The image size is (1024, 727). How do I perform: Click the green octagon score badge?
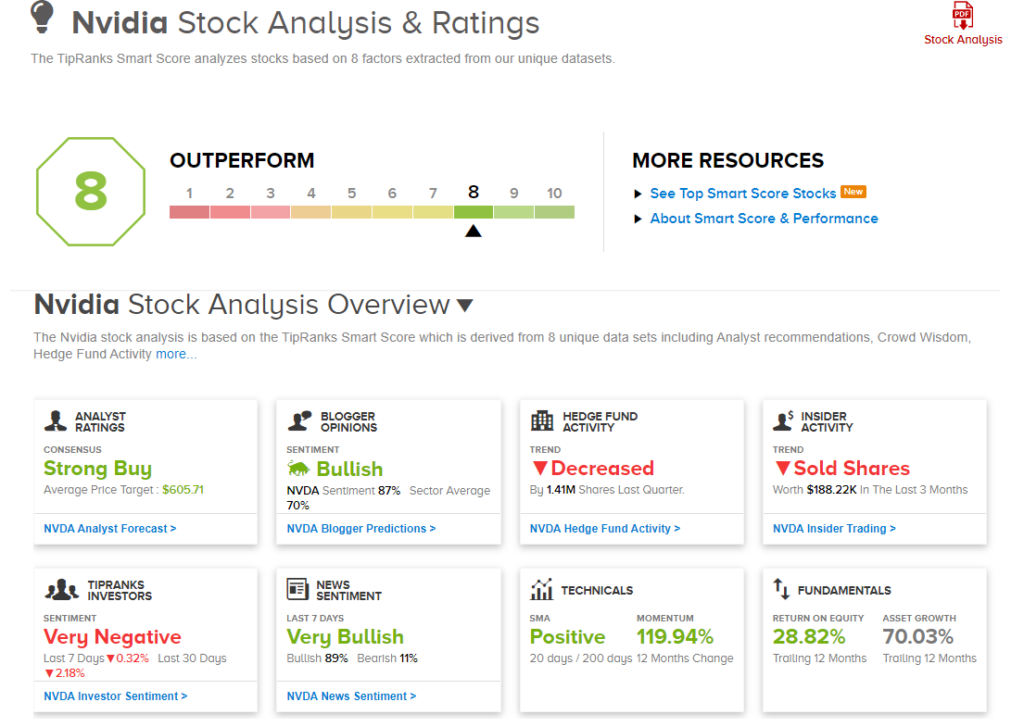tap(90, 192)
